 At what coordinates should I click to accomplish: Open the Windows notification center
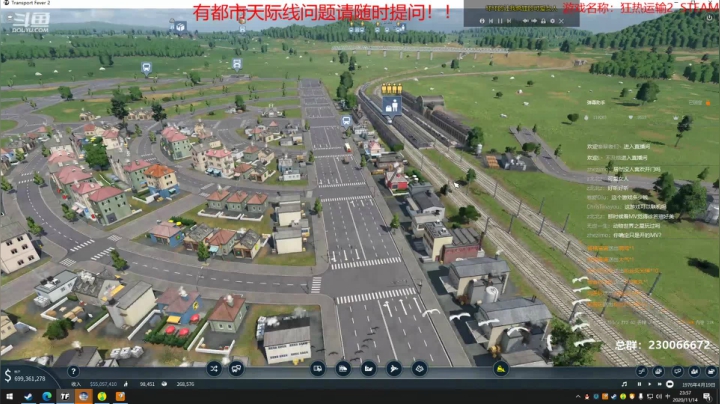pos(708,396)
